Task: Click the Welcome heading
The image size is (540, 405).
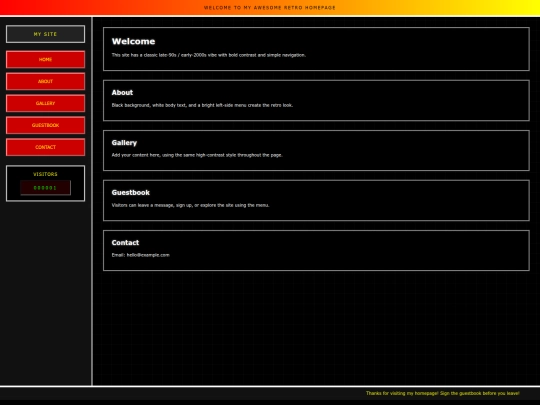Action: (133, 41)
